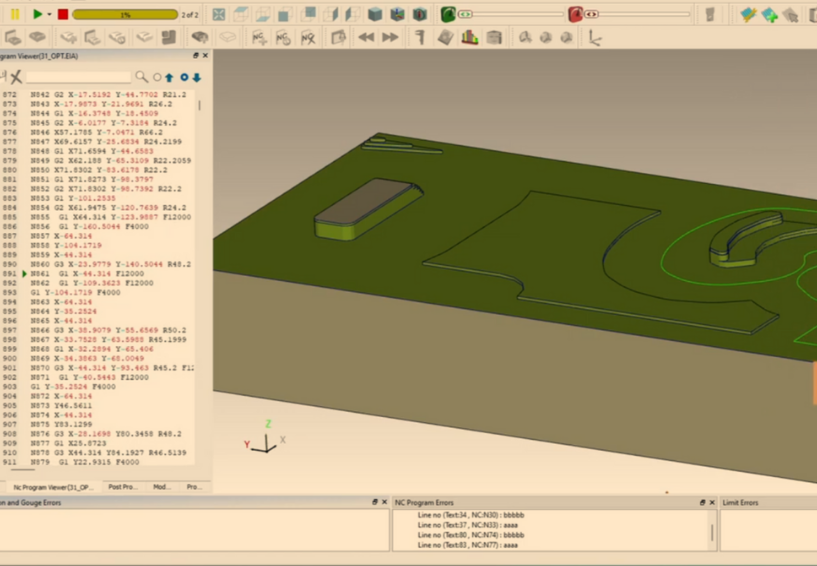
Task: Click the axis coordinate system icon in toolbar
Action: coord(595,38)
